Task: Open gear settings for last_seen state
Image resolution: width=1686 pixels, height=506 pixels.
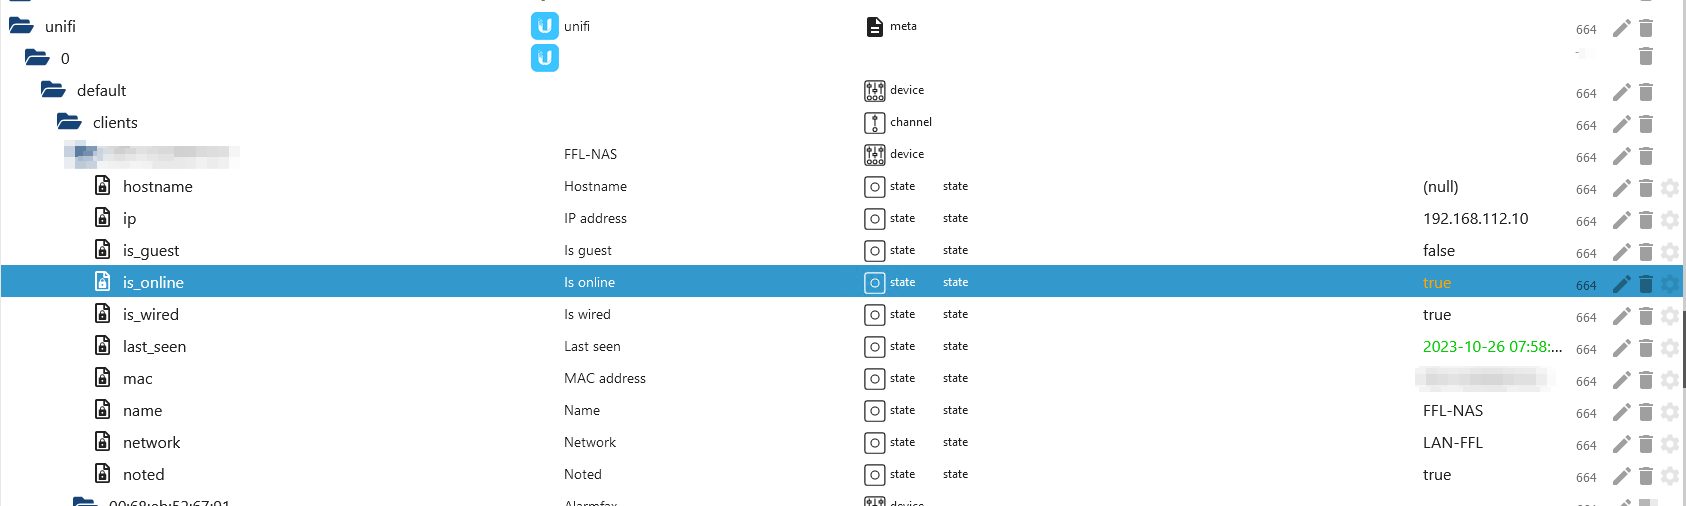Action: pyautogui.click(x=1670, y=348)
